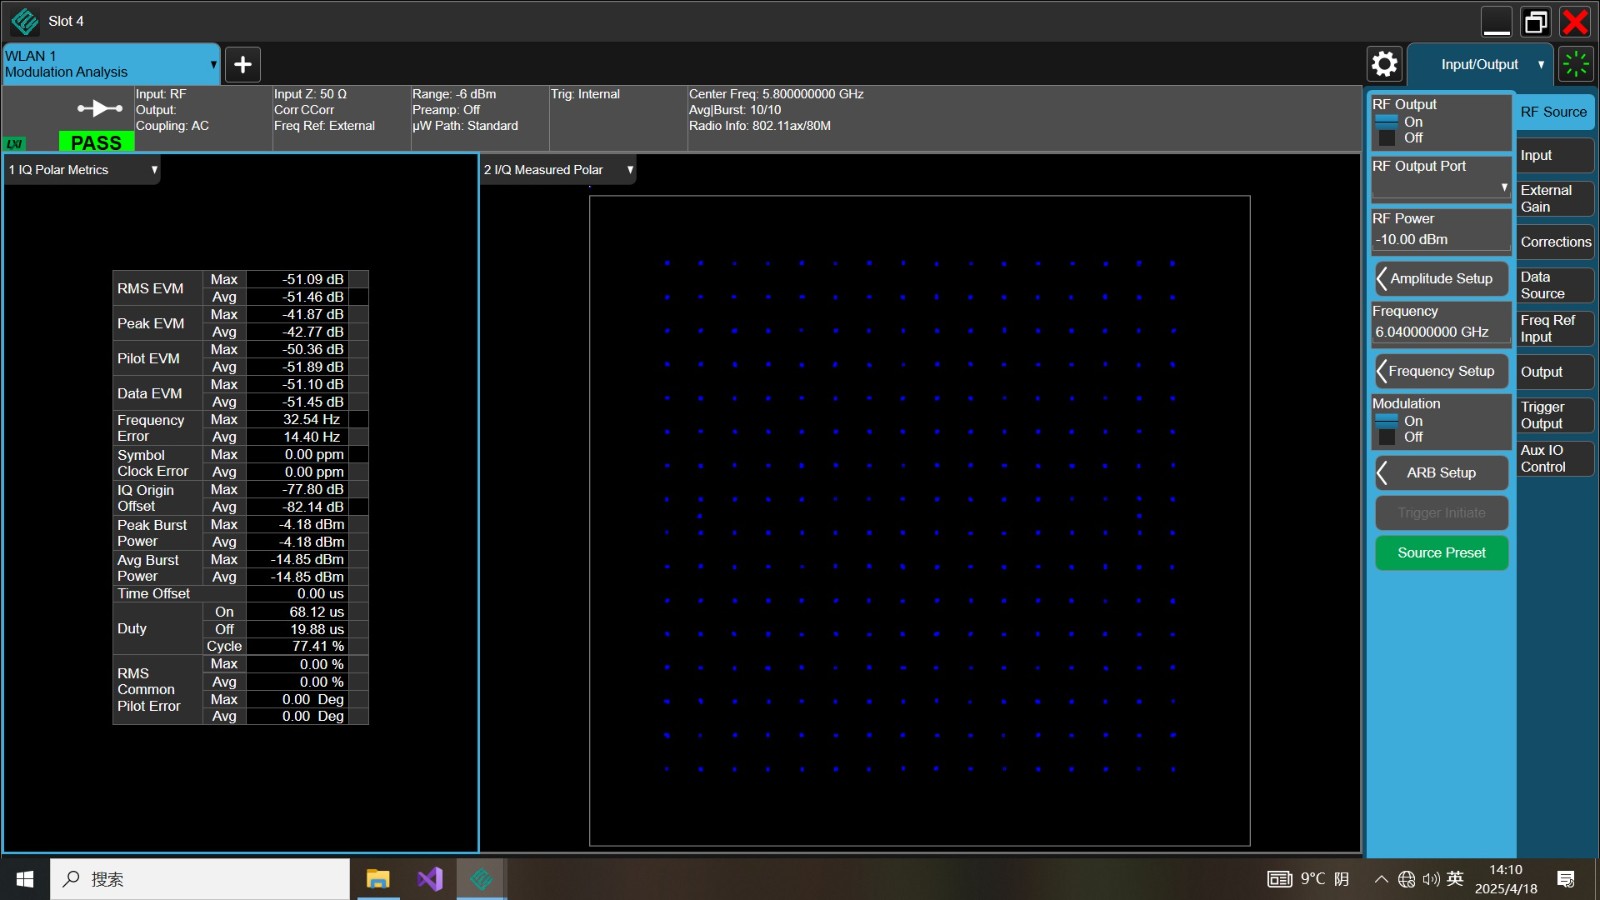Select the RF Source tab

1554,112
